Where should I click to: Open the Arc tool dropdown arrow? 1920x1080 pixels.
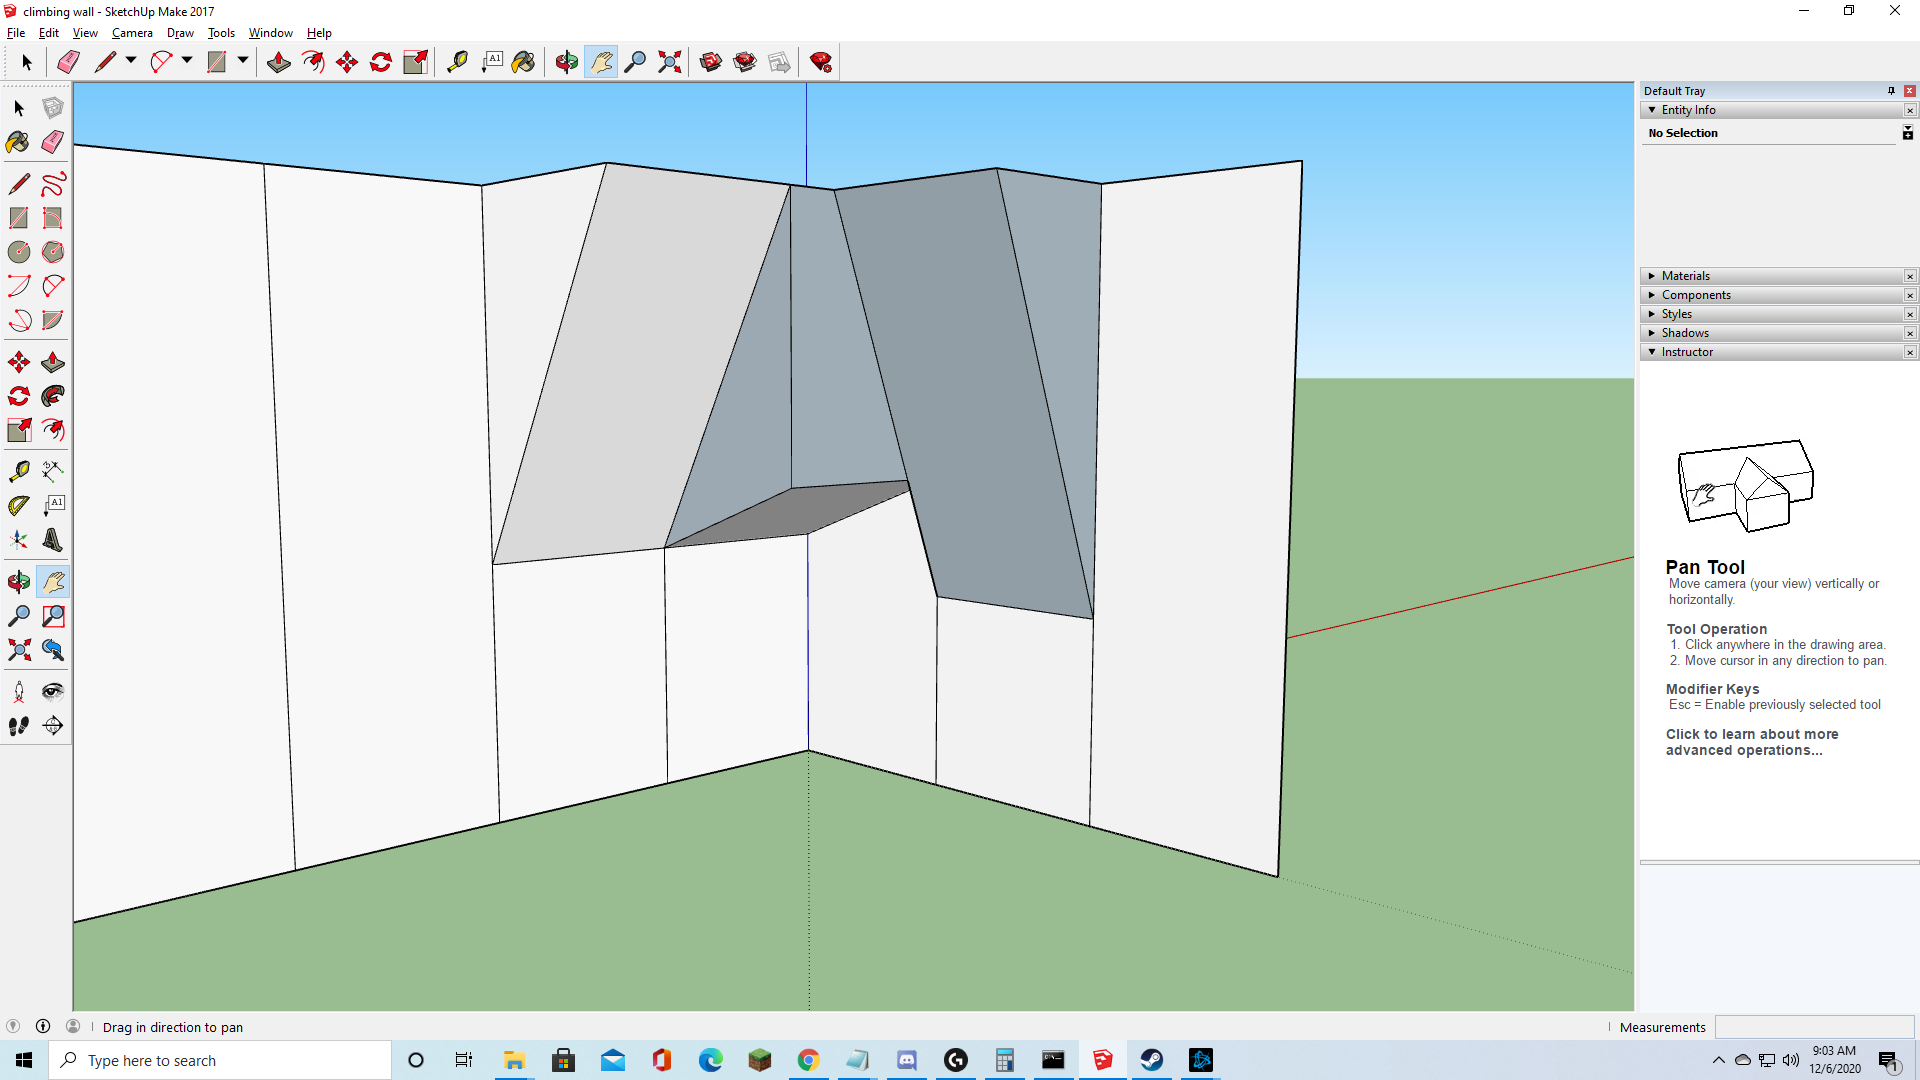tap(186, 61)
